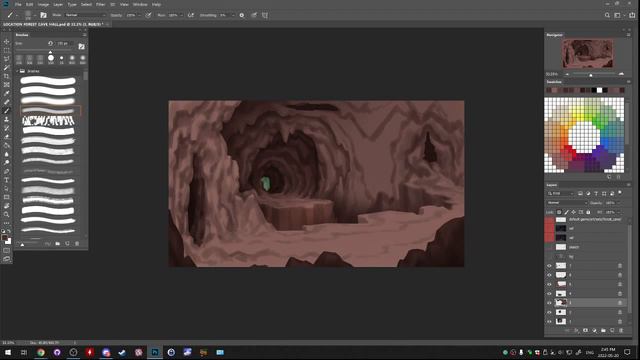This screenshot has width=640, height=360.
Task: Open Chrome from the taskbar
Action: 41,352
